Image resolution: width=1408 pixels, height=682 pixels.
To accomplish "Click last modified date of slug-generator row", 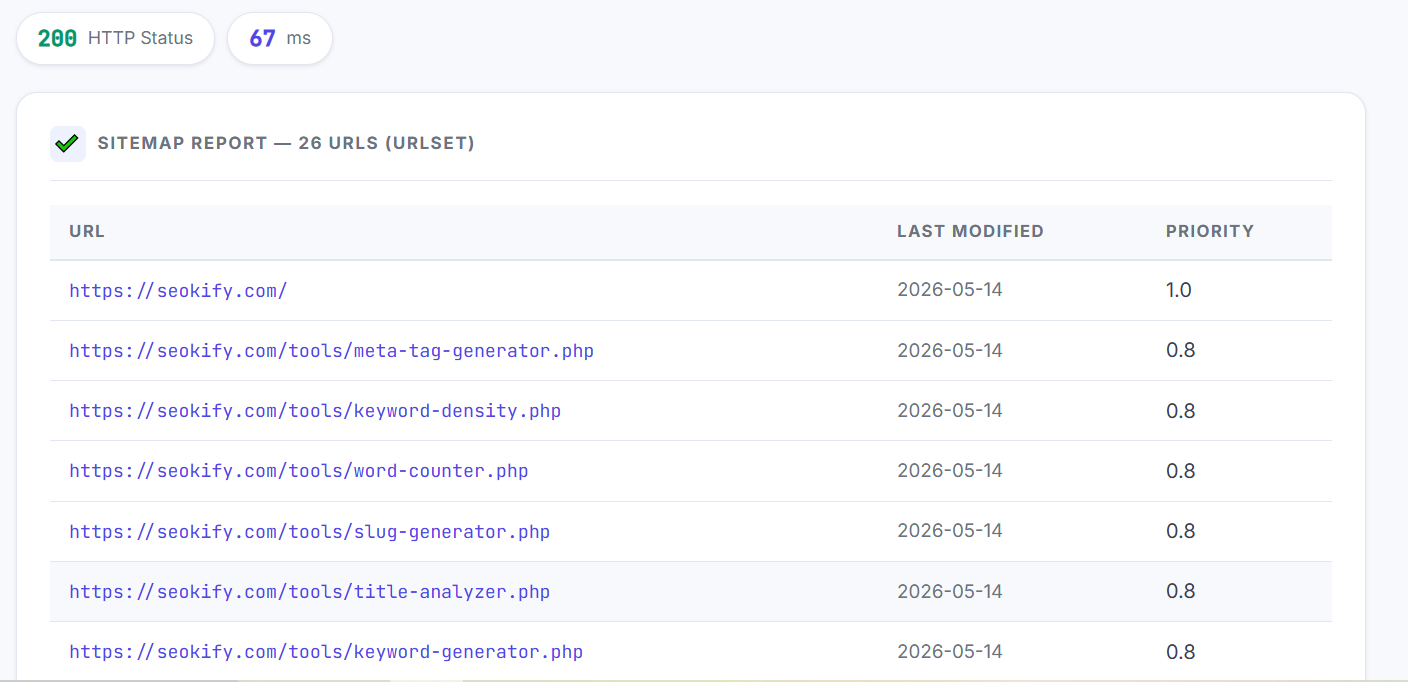I will point(950,531).
